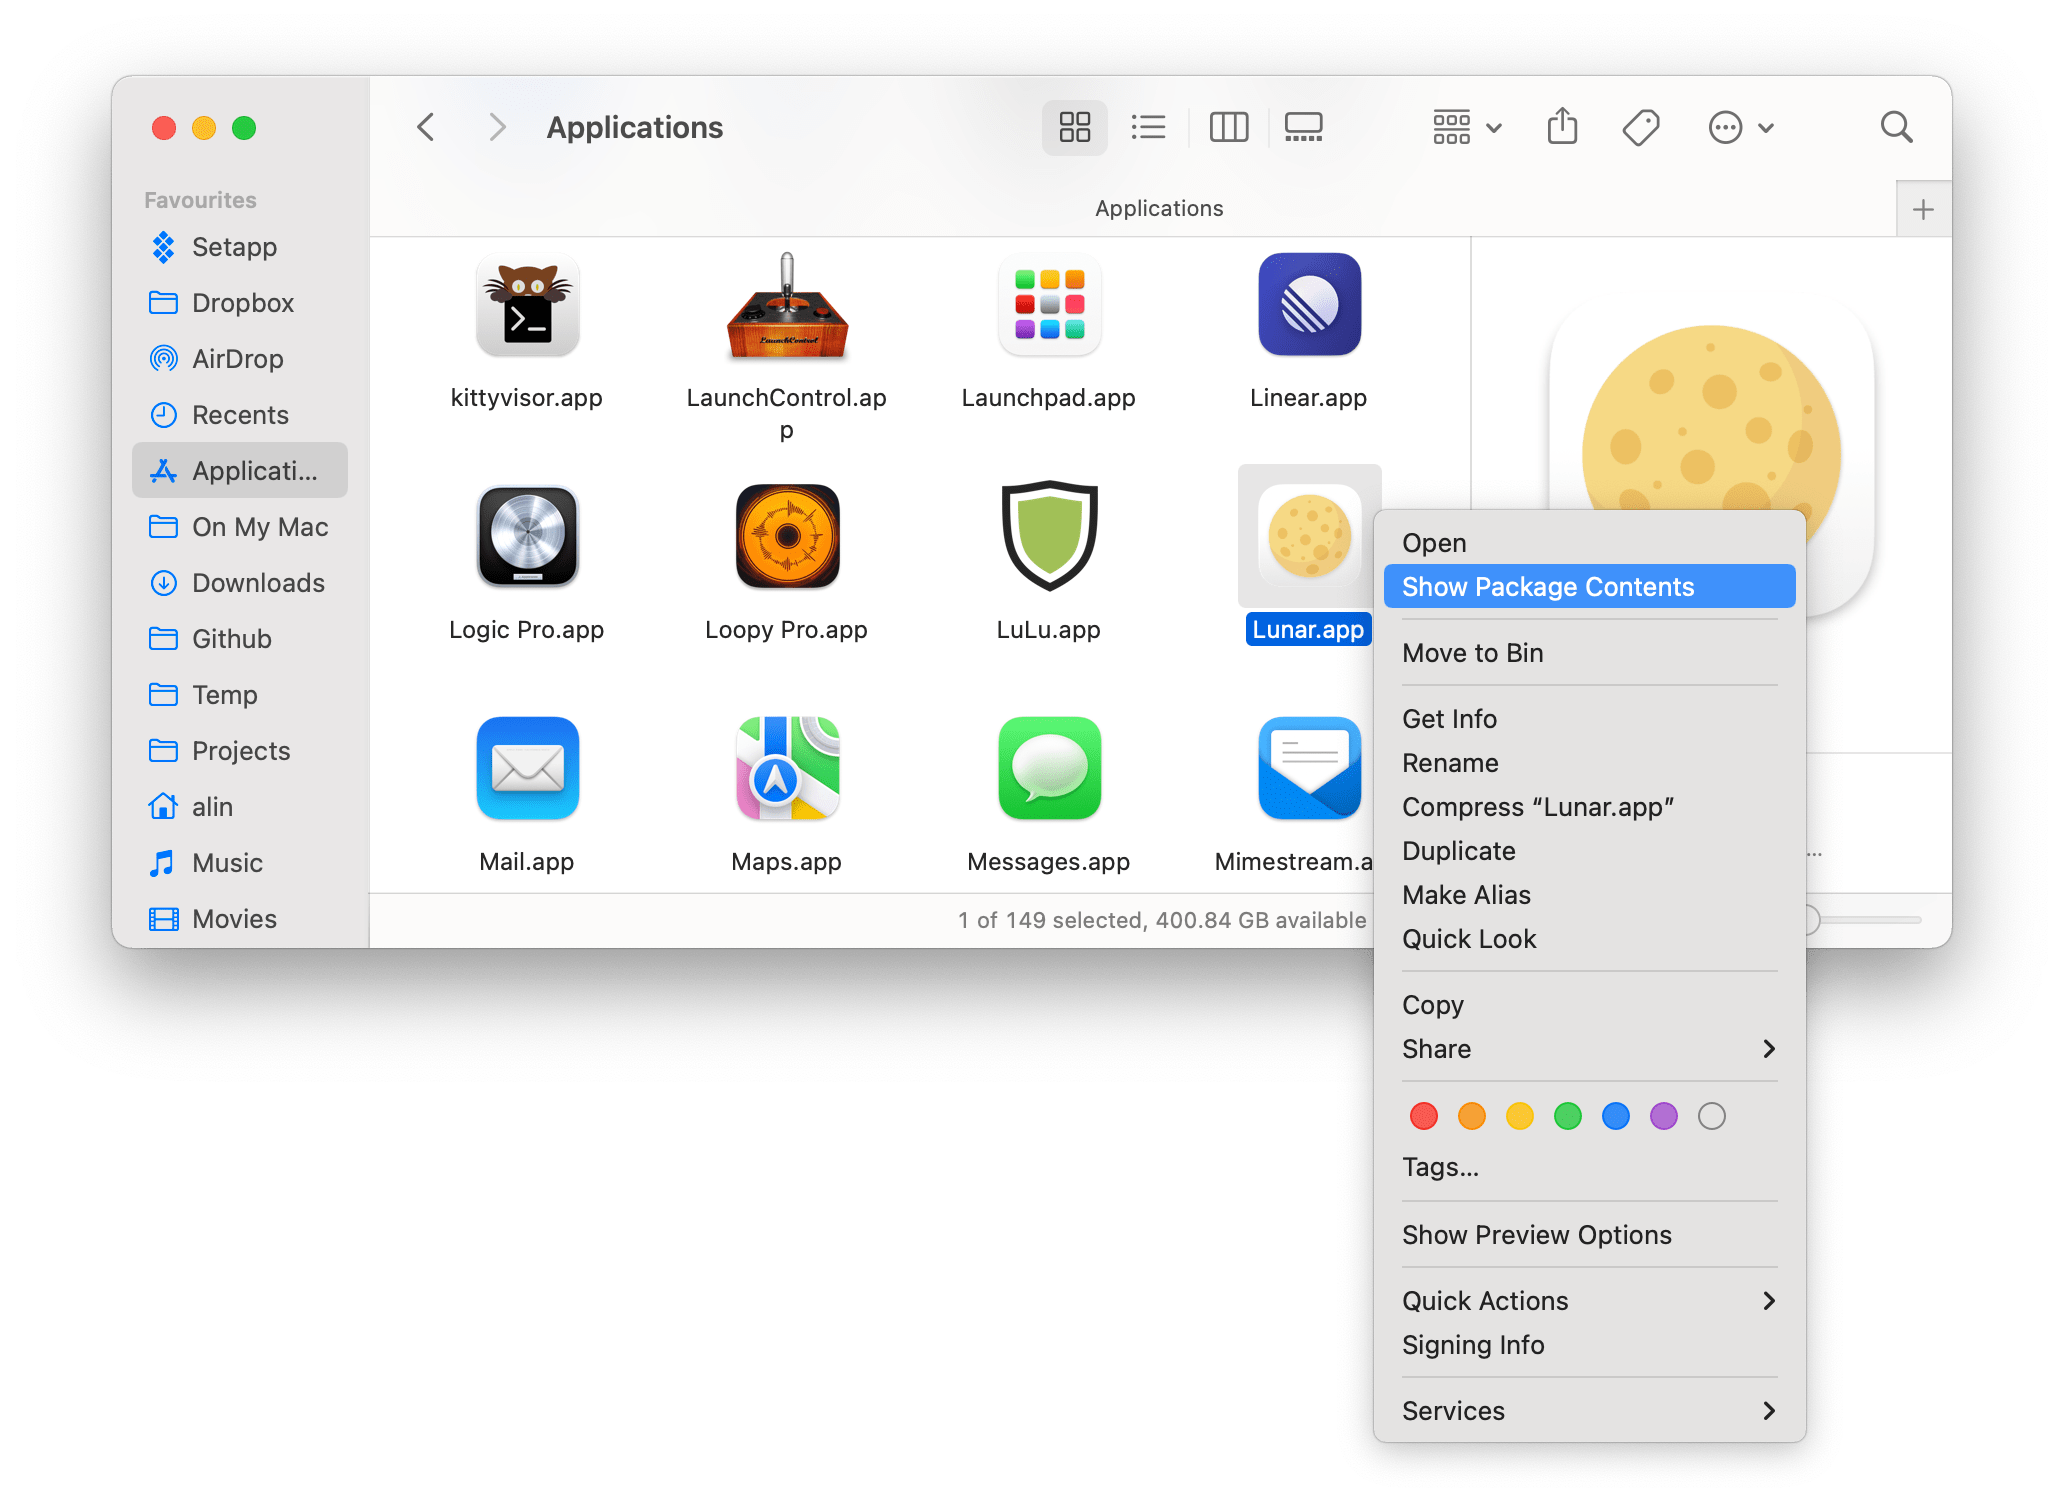
Task: Open Finder search magnifier
Action: point(1896,127)
